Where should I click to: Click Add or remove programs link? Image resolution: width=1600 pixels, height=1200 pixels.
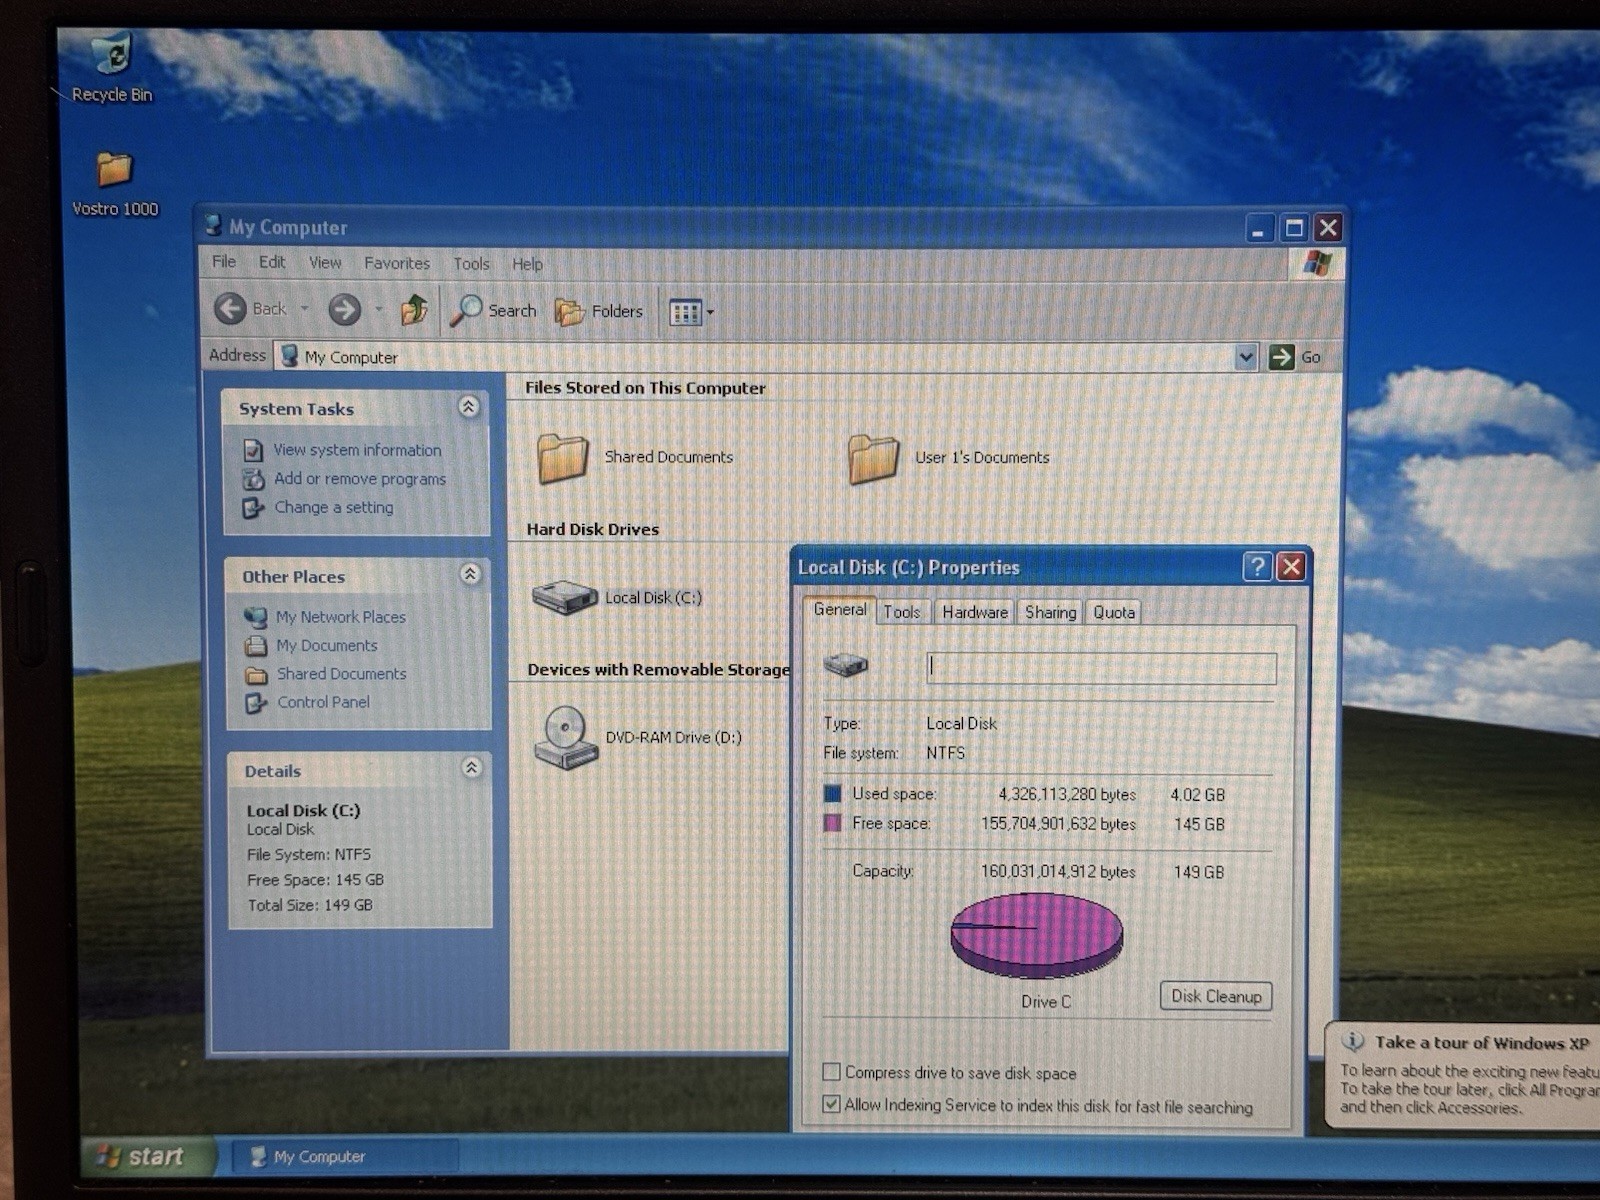coord(360,479)
